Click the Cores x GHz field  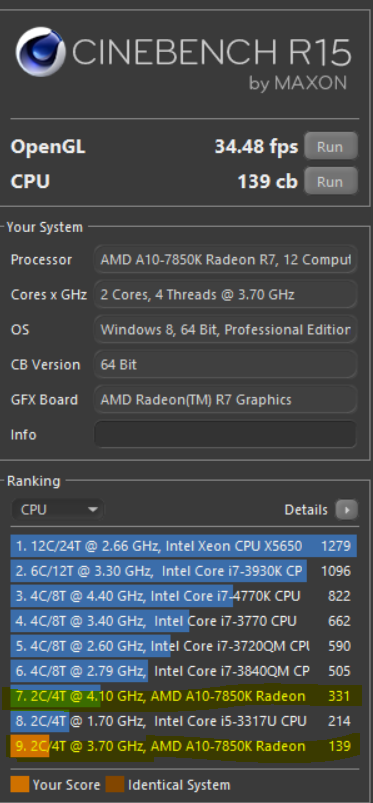coord(225,294)
